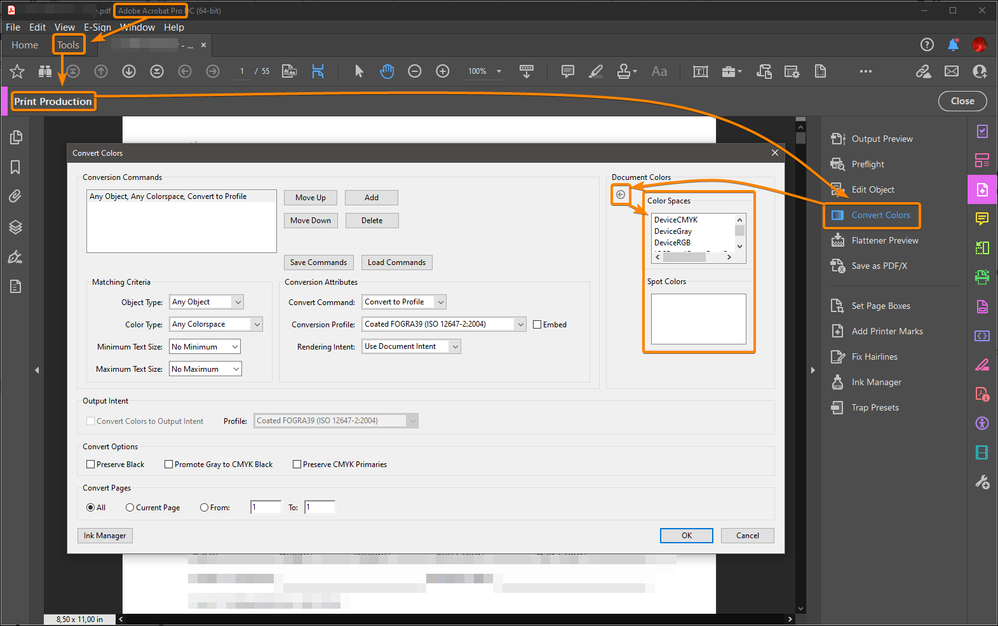Open the Page Thumbnails panel icon
This screenshot has height=626, width=998.
pyautogui.click(x=16, y=138)
